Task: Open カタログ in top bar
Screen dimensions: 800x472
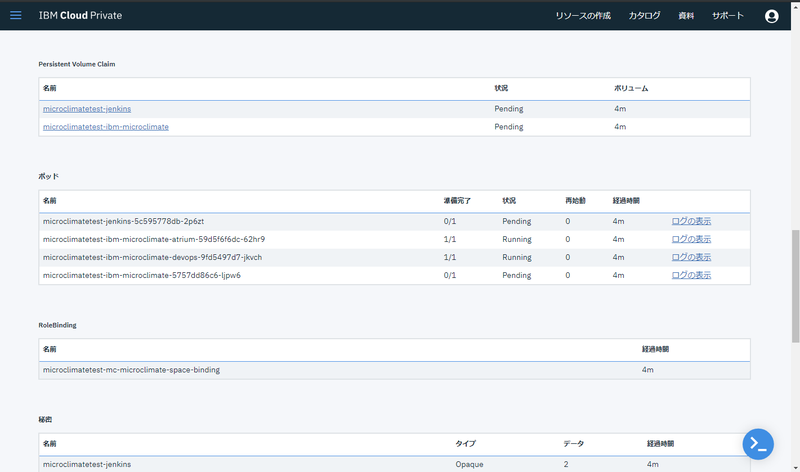Action: click(x=644, y=16)
